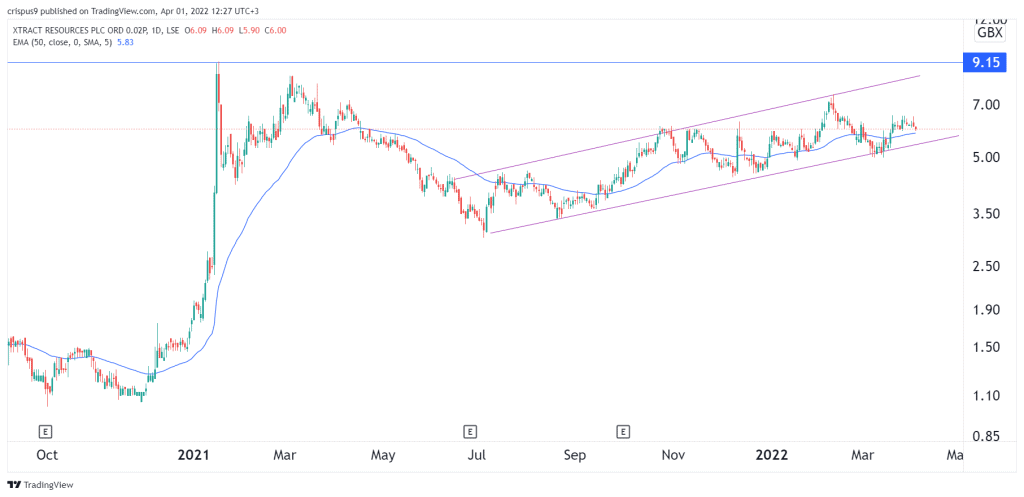Click the 2022 label on time axis
This screenshot has height=497, width=1024.
tap(771, 454)
